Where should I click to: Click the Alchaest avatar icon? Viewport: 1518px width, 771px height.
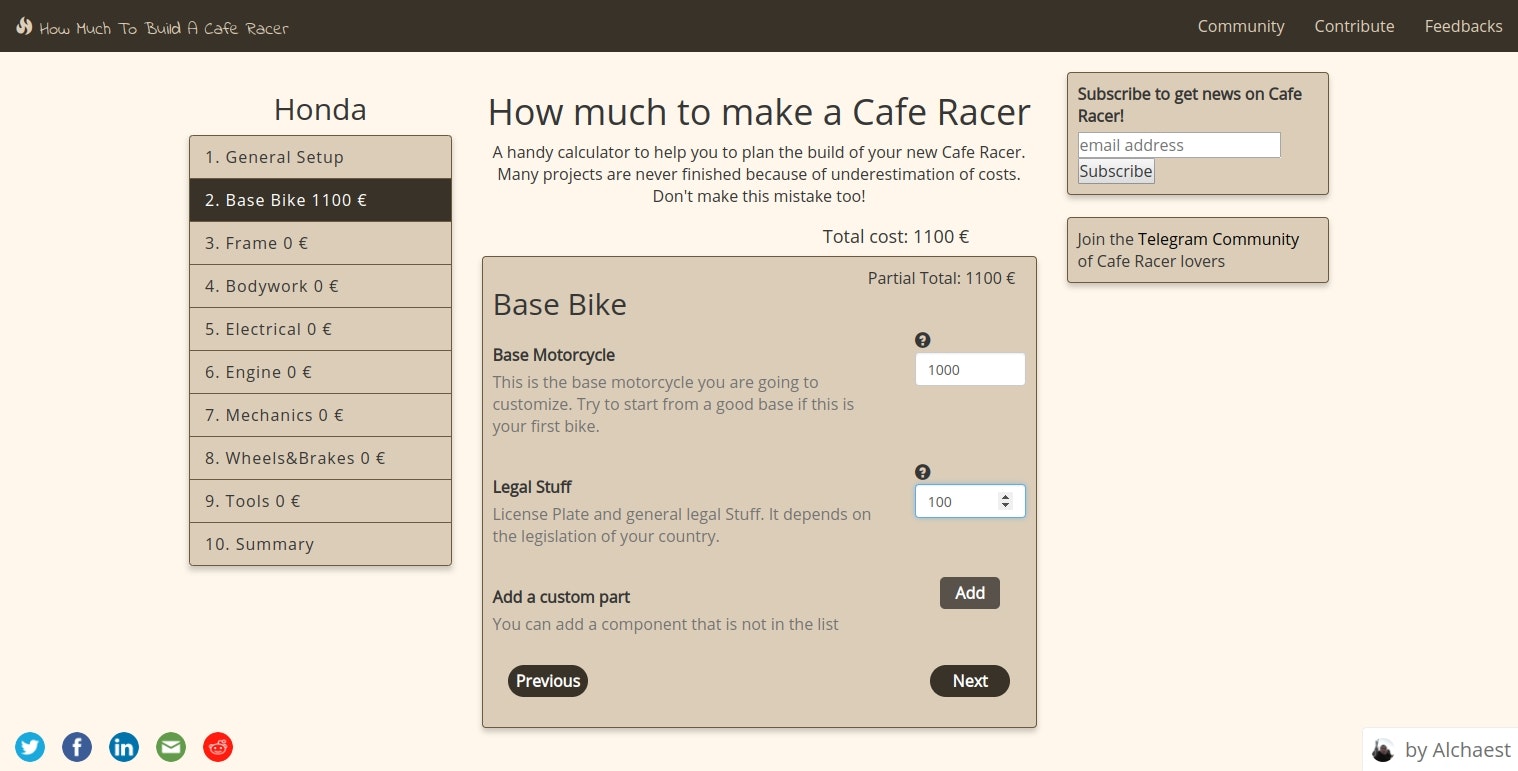[x=1383, y=750]
